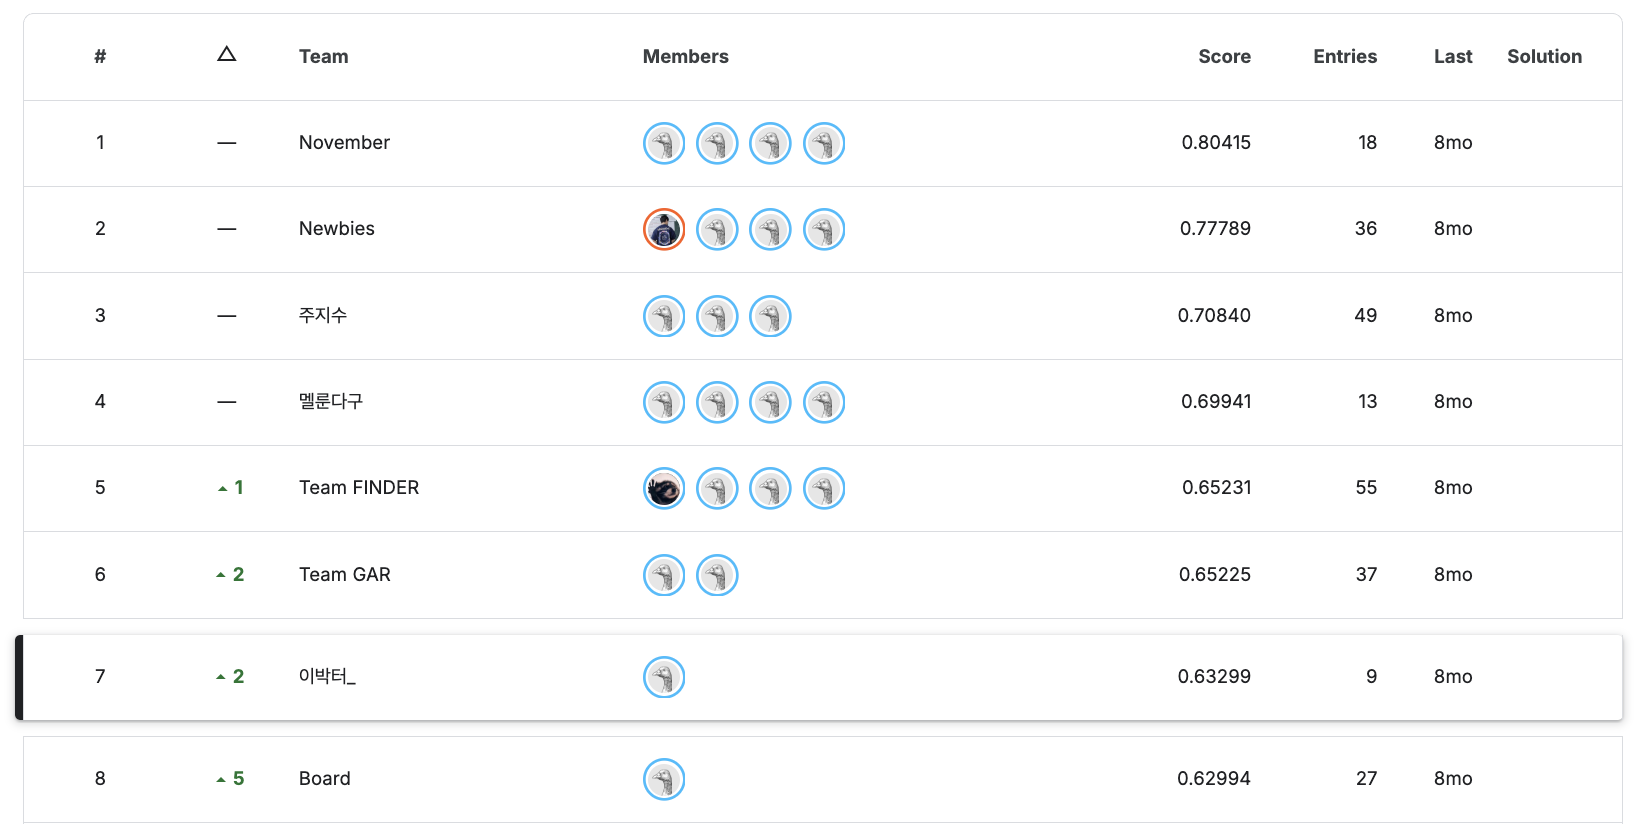Click the Members column header
Viewport: 1634px width, 824px height.
[685, 57]
